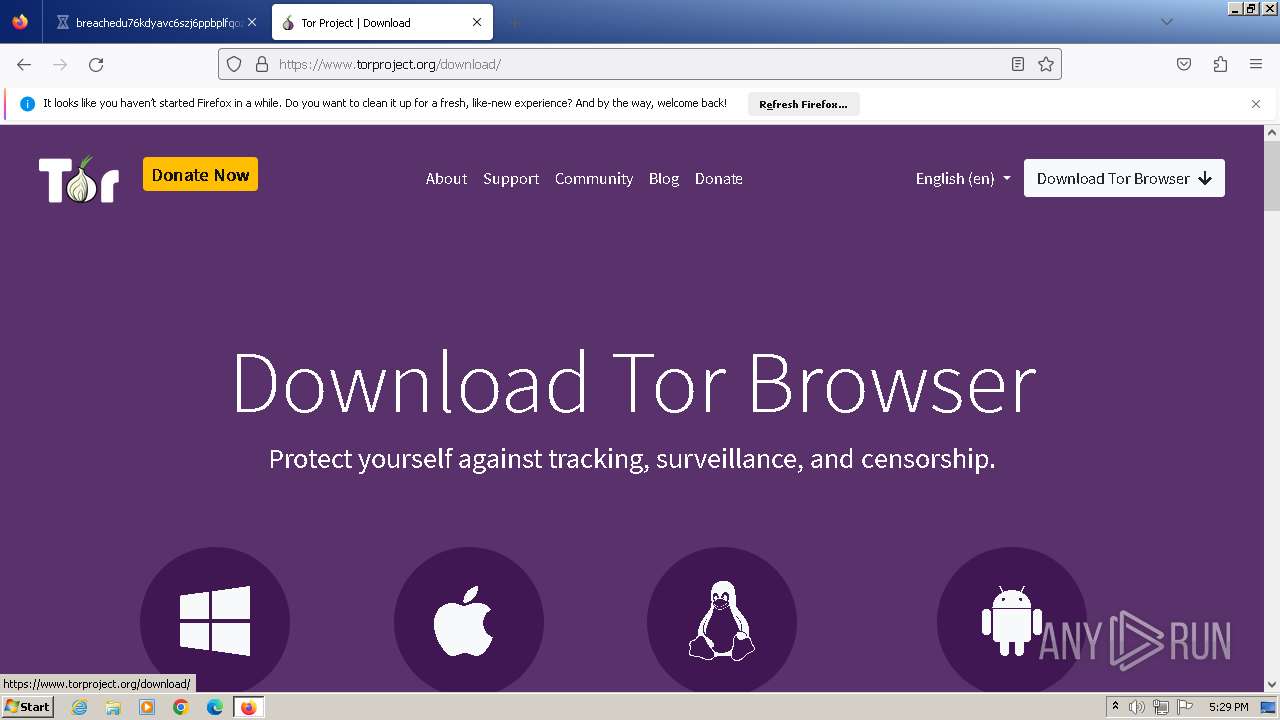
Task: Go back with browser back arrow
Action: [24, 64]
